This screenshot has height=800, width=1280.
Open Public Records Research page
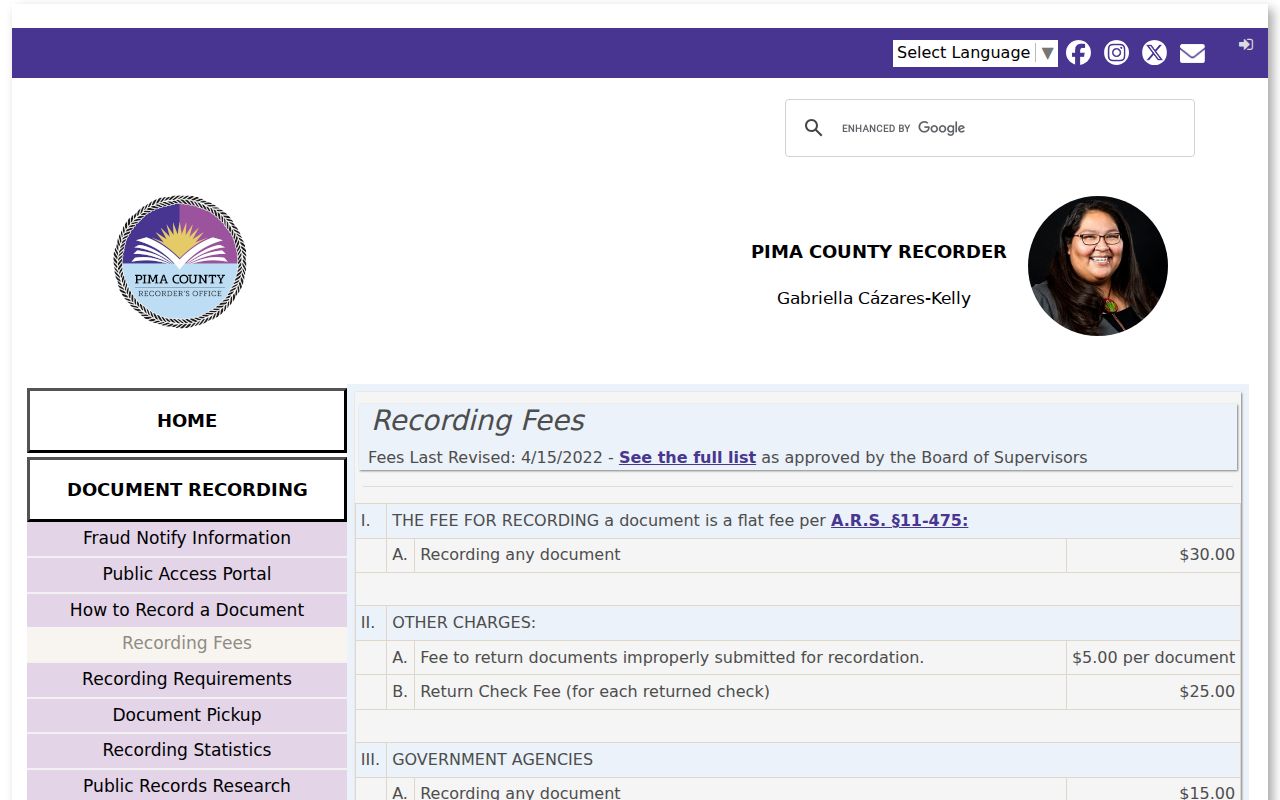(187, 786)
